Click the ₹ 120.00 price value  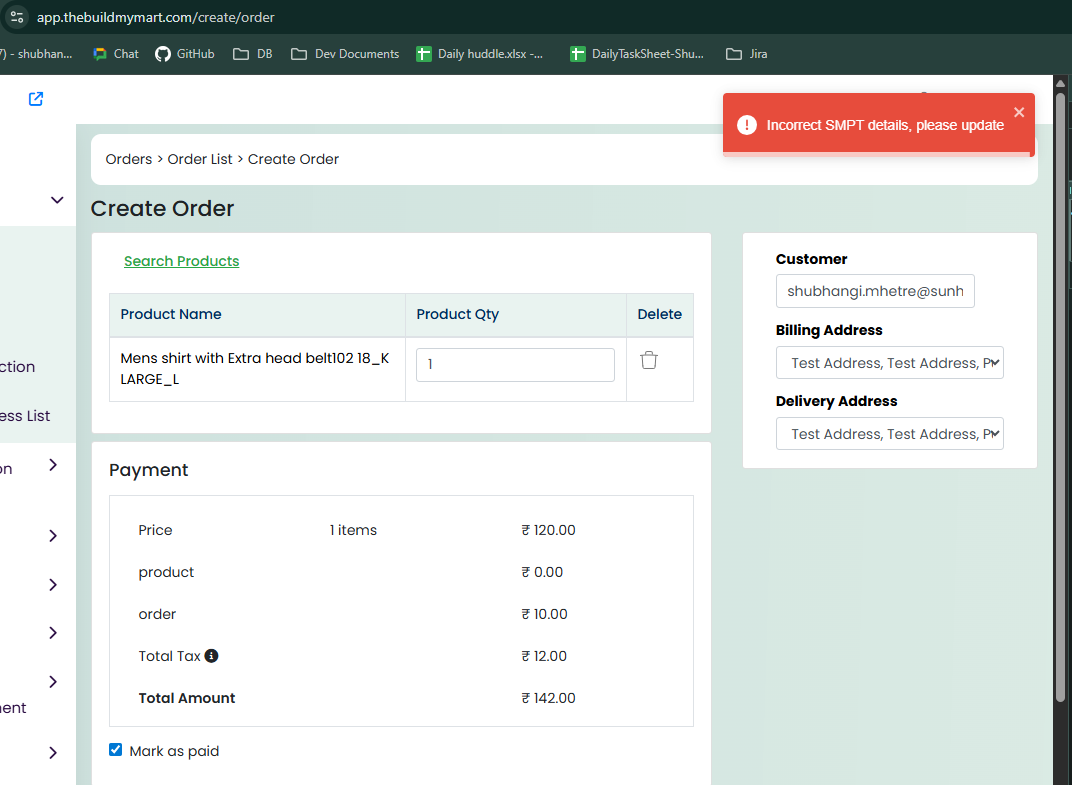548,530
